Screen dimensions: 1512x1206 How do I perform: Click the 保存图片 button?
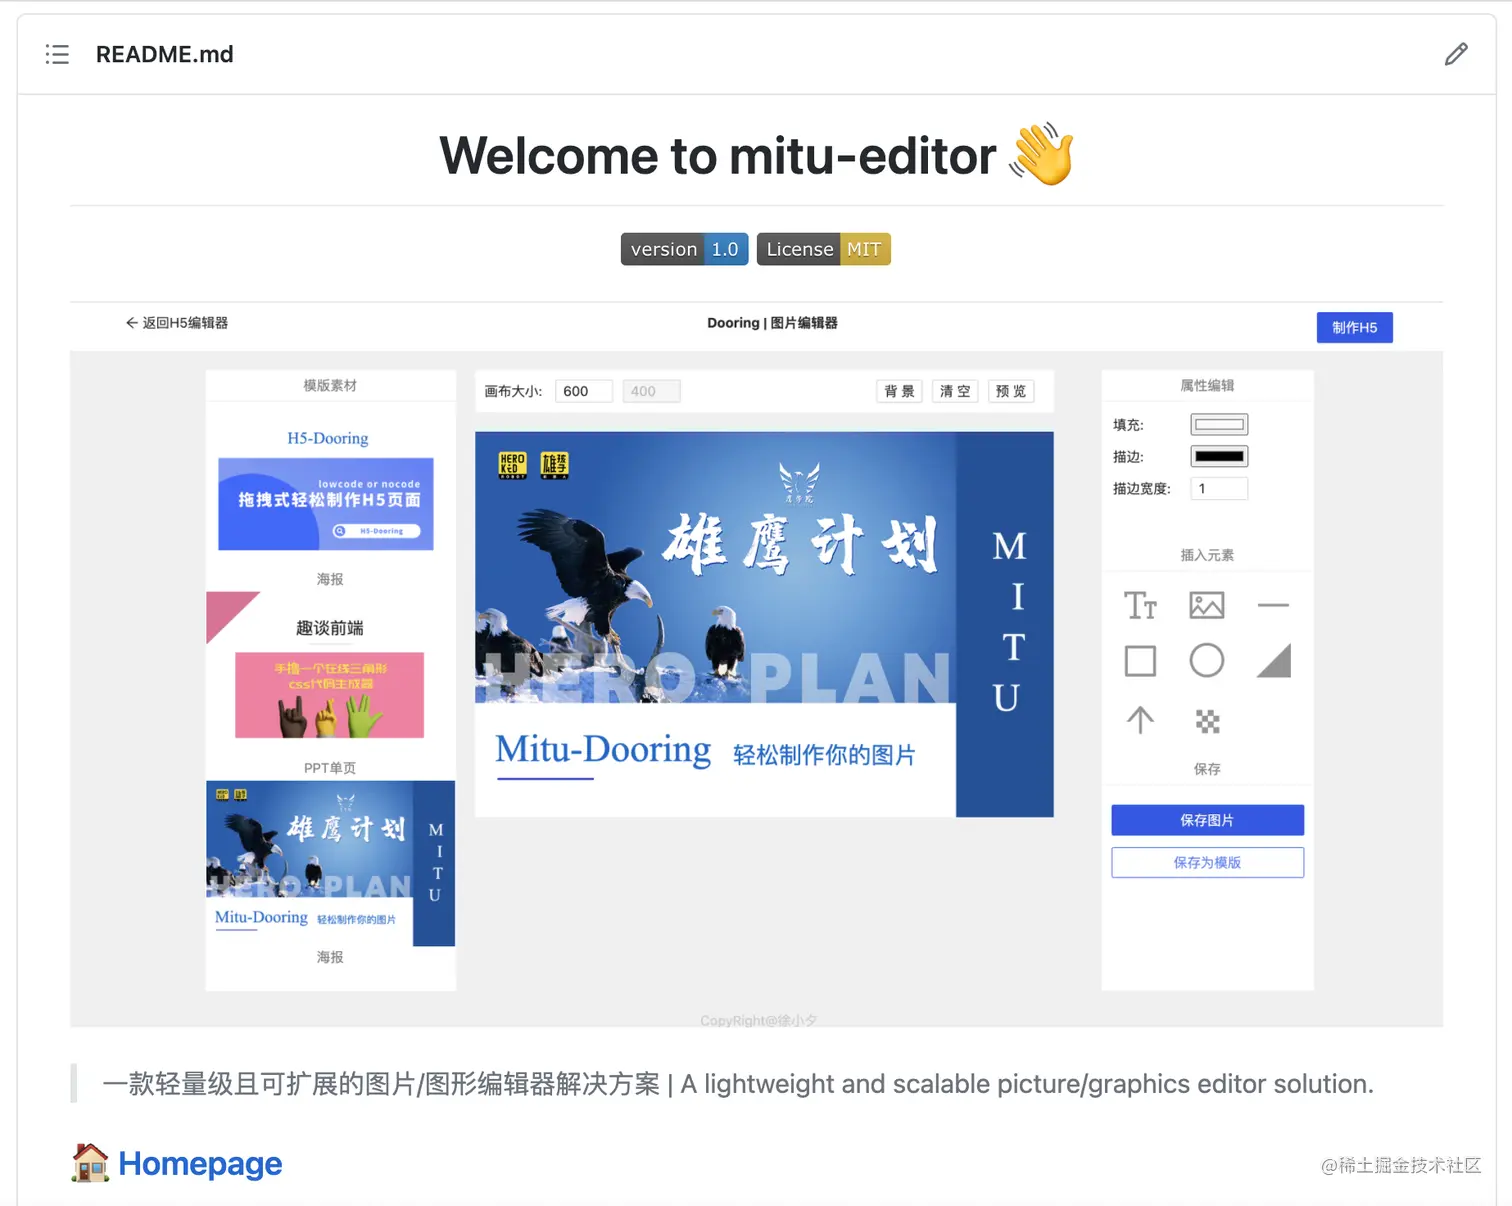click(1207, 820)
